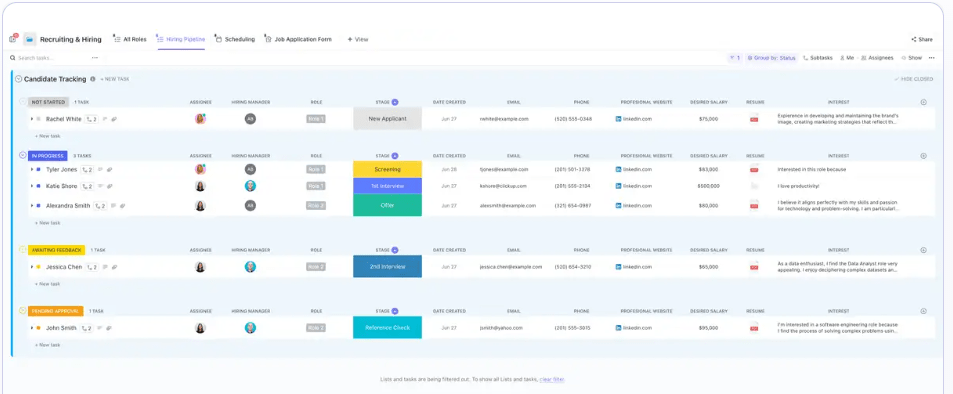
Task: Open subtasks badge for John Smith
Action: tap(86, 328)
